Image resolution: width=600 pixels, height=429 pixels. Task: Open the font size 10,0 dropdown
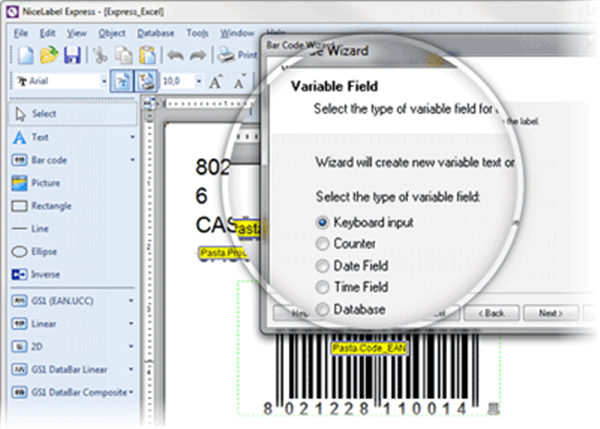199,81
